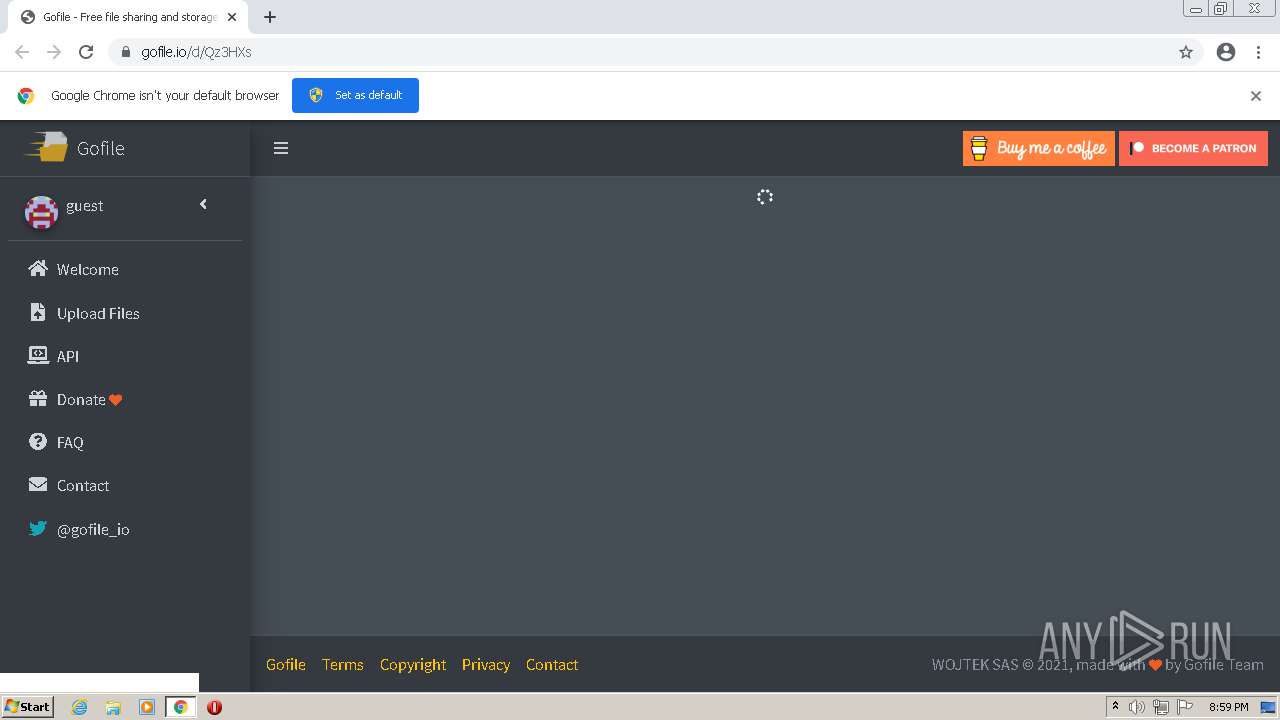Image resolution: width=1280 pixels, height=720 pixels.
Task: Open the Chrome three-dot menu
Action: coord(1259,52)
